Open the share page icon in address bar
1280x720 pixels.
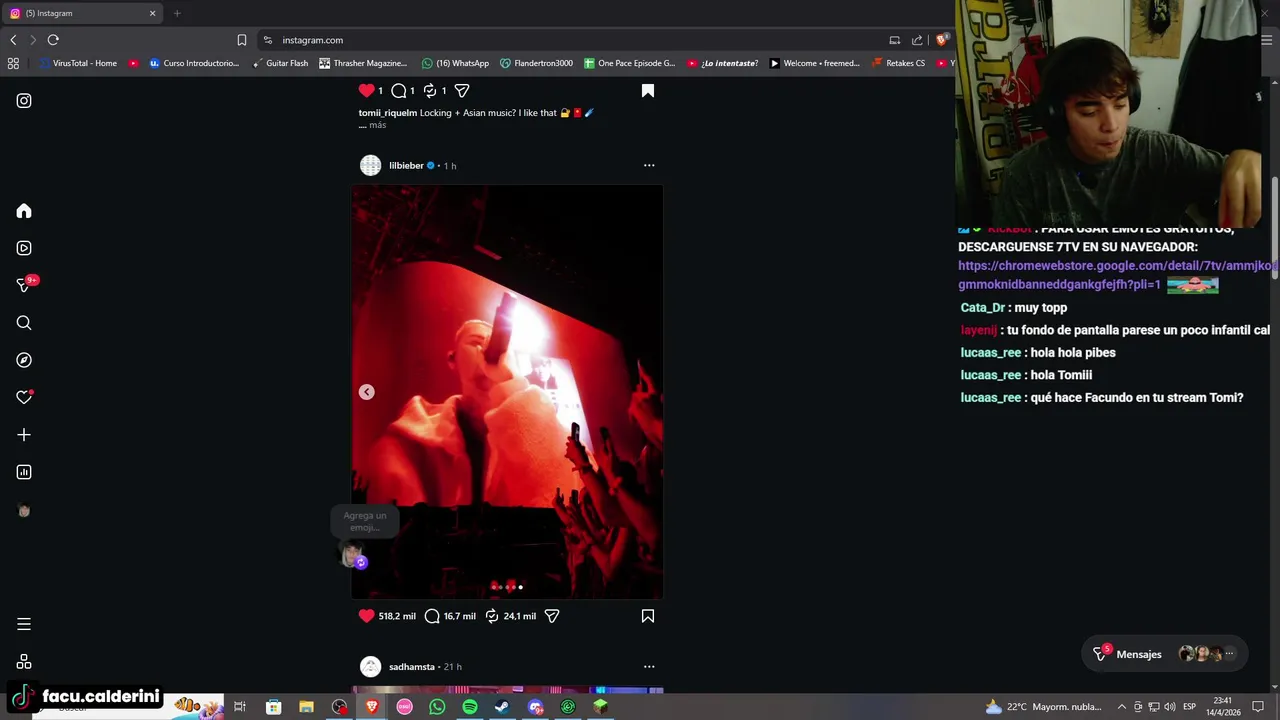click(917, 40)
